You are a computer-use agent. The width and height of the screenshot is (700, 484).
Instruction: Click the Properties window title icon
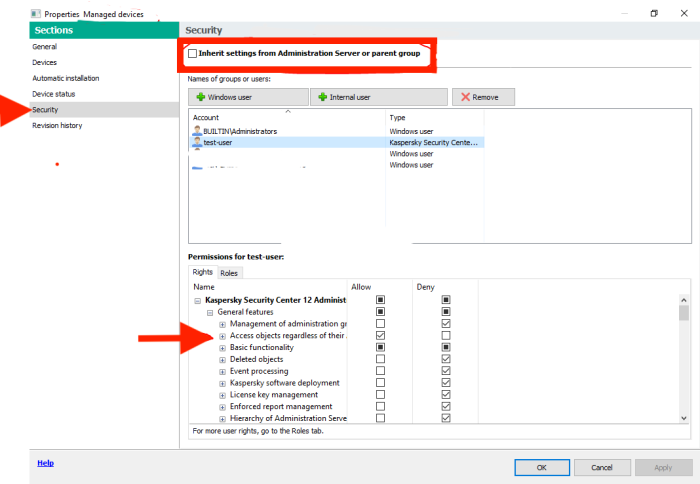(36, 14)
